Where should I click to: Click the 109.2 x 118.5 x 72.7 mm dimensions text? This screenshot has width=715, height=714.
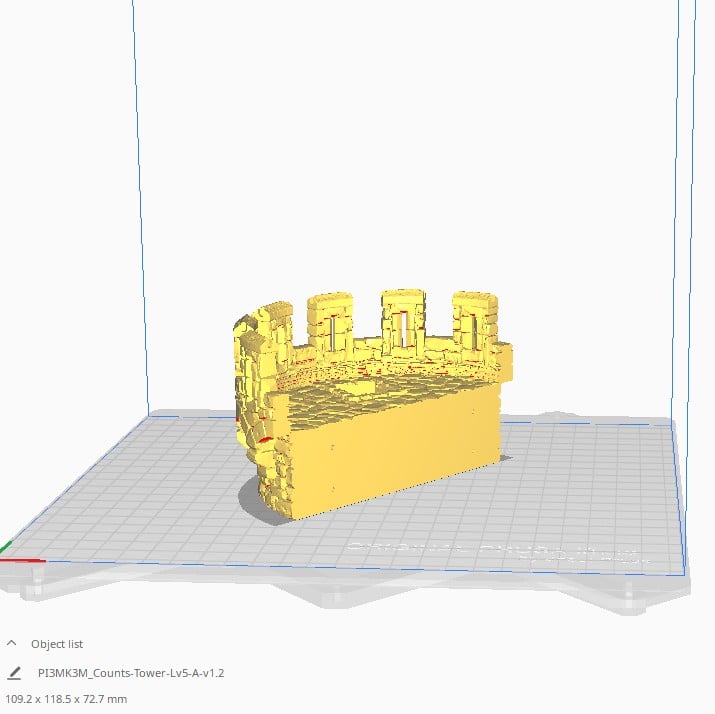click(66, 698)
